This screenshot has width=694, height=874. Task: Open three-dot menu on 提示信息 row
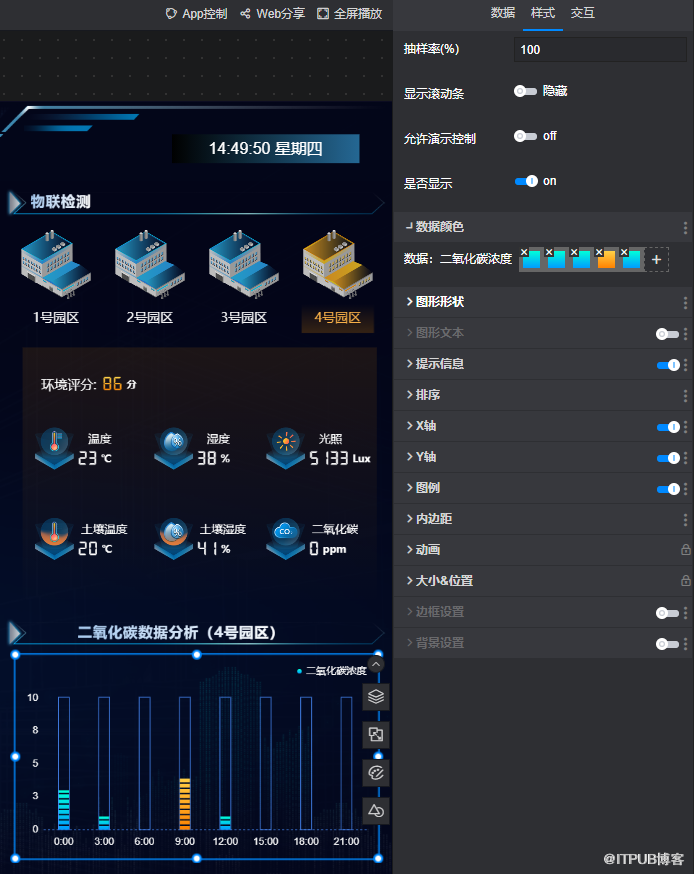coord(685,365)
